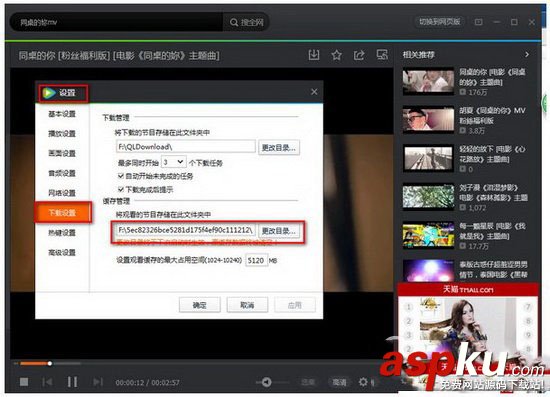This screenshot has height=397, width=550.
Task: Click the 5120 MB cache size field
Action: pyautogui.click(x=256, y=261)
